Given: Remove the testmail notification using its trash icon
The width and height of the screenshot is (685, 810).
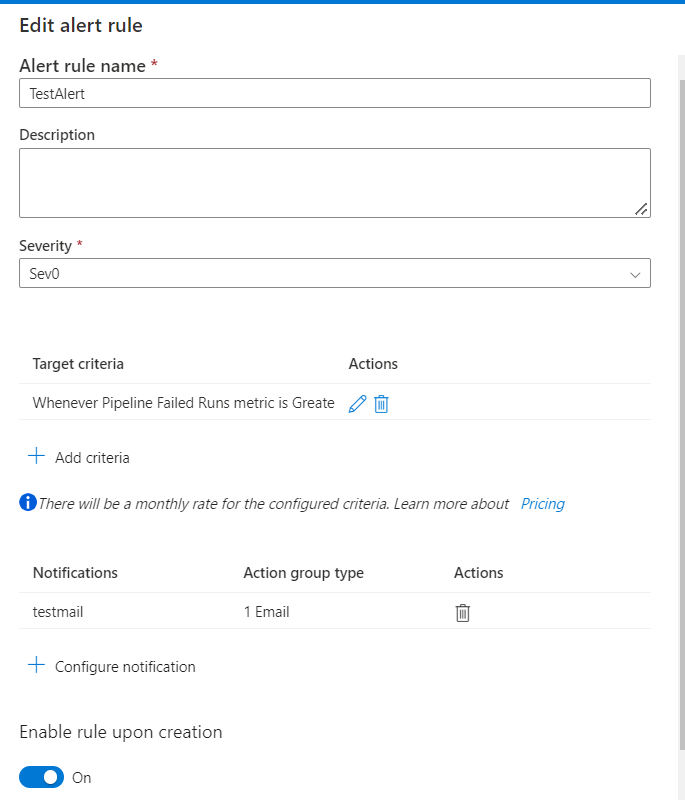Looking at the screenshot, I should 462,612.
